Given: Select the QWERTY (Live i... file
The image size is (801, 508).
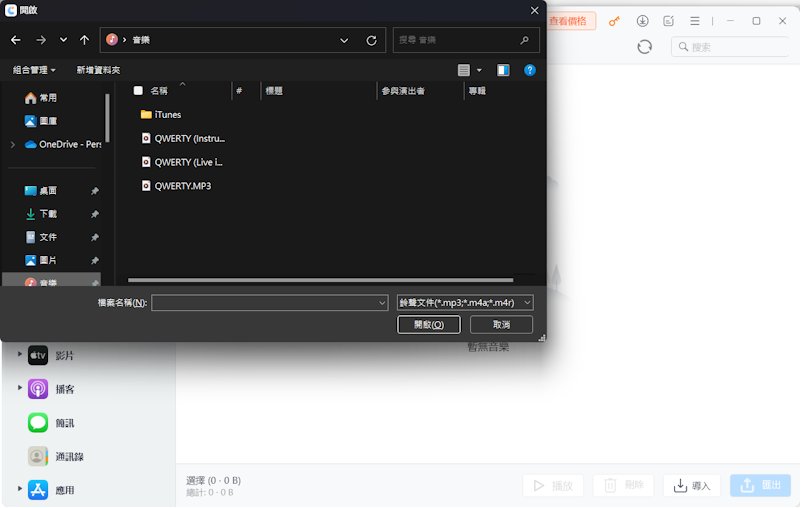Looking at the screenshot, I should click(x=182, y=162).
